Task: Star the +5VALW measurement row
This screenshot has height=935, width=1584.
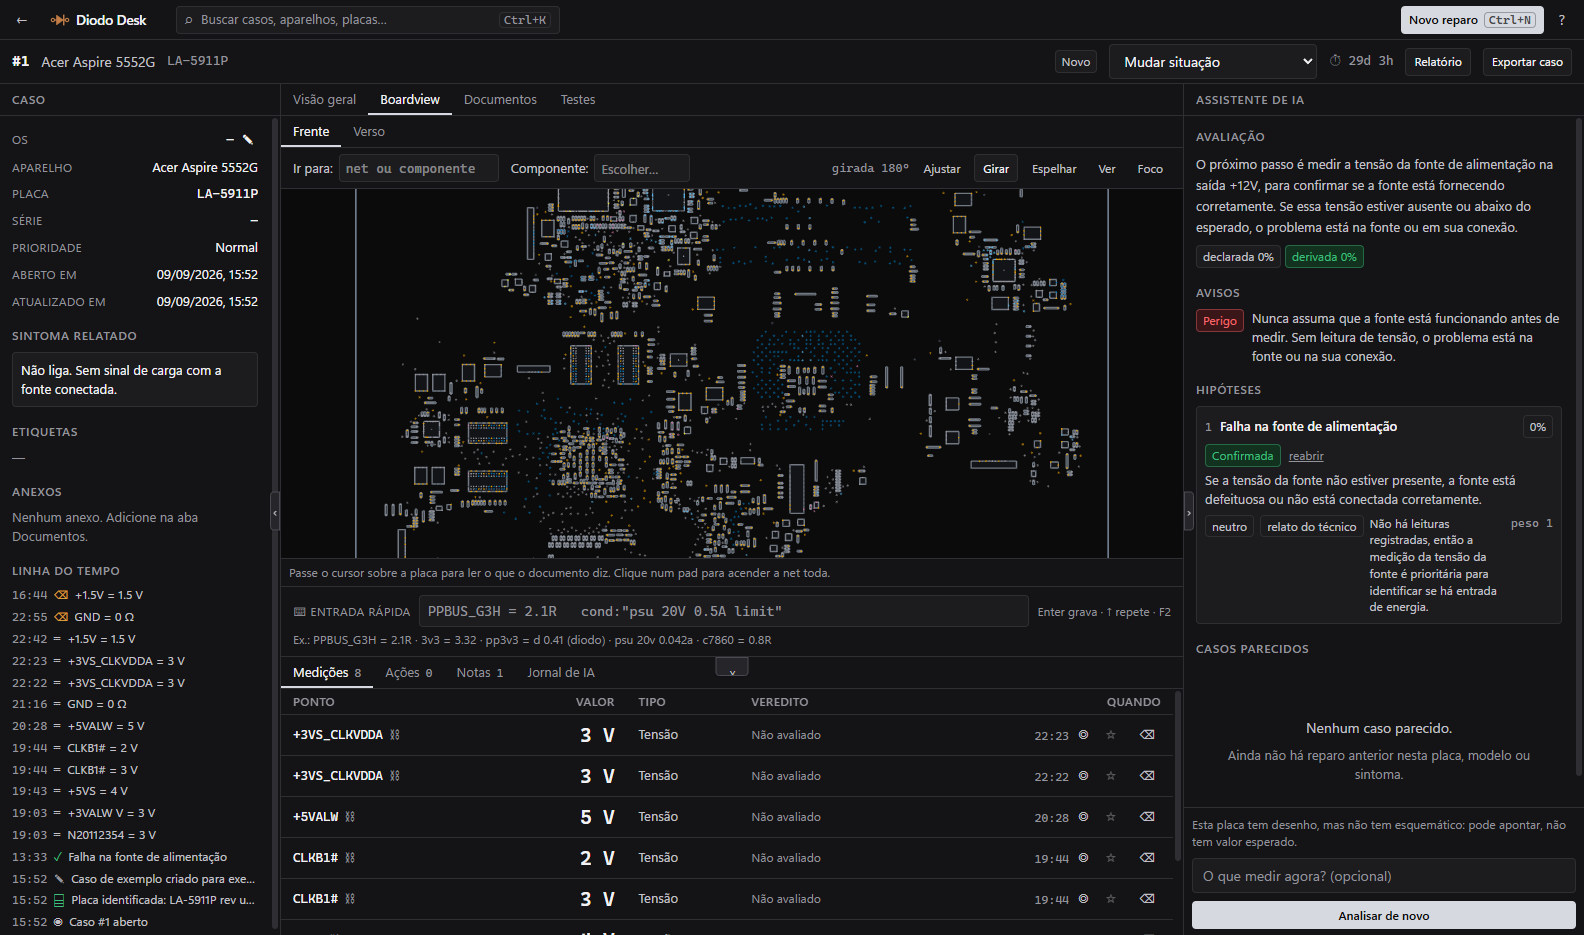Action: coord(1110,817)
